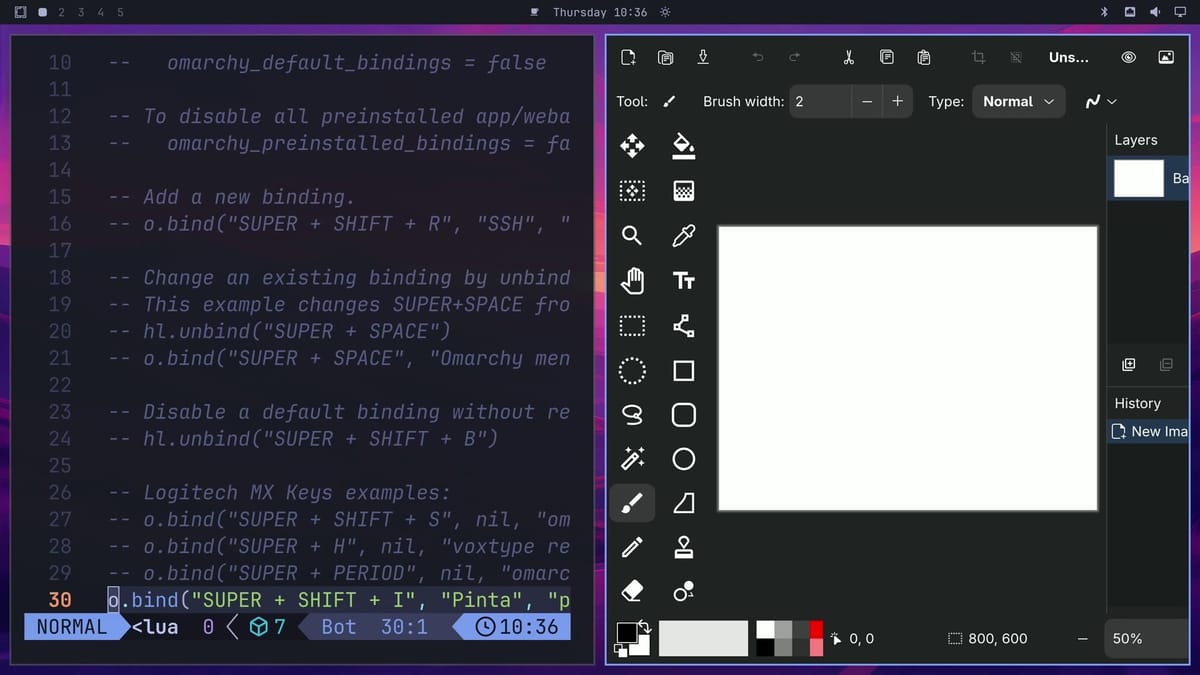Create a new image in Pinta
This screenshot has height=675, width=1200.
click(x=628, y=57)
